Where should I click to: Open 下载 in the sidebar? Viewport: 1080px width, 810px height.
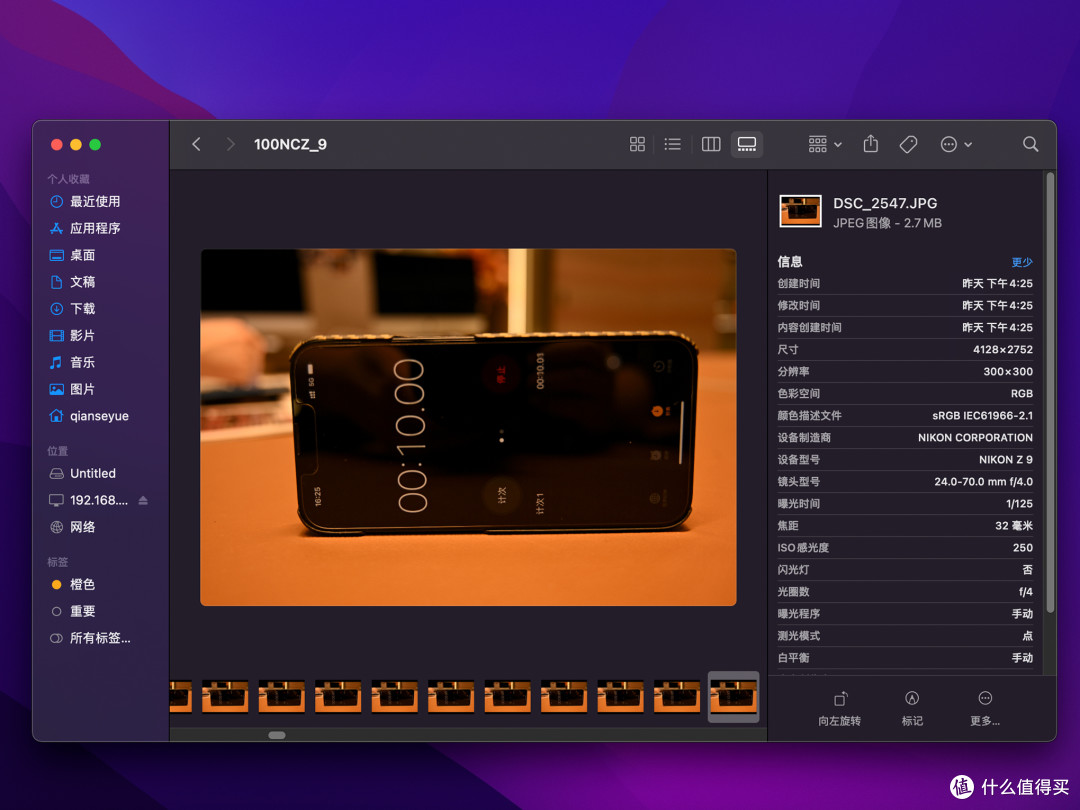[x=72, y=309]
